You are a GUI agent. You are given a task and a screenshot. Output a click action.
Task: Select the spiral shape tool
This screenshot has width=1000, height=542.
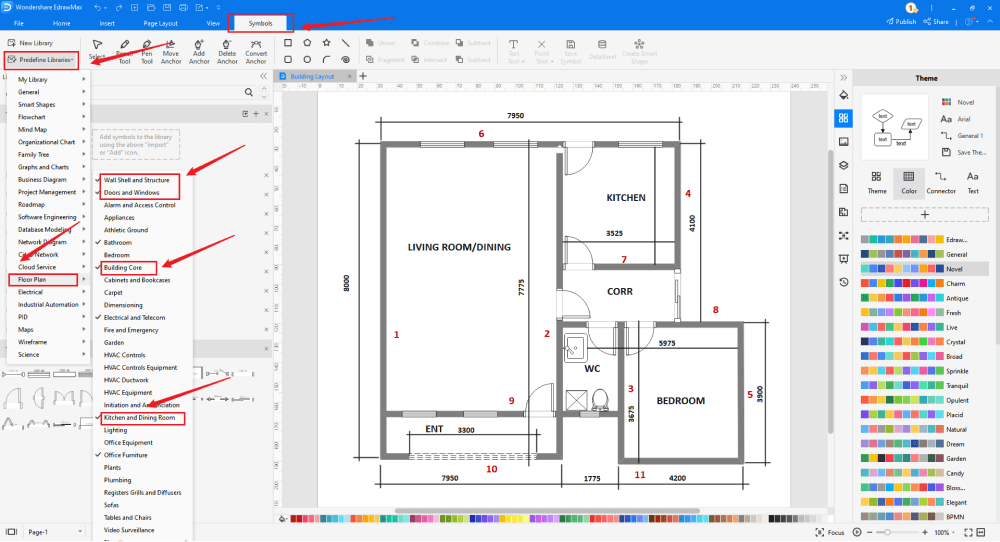[x=346, y=59]
